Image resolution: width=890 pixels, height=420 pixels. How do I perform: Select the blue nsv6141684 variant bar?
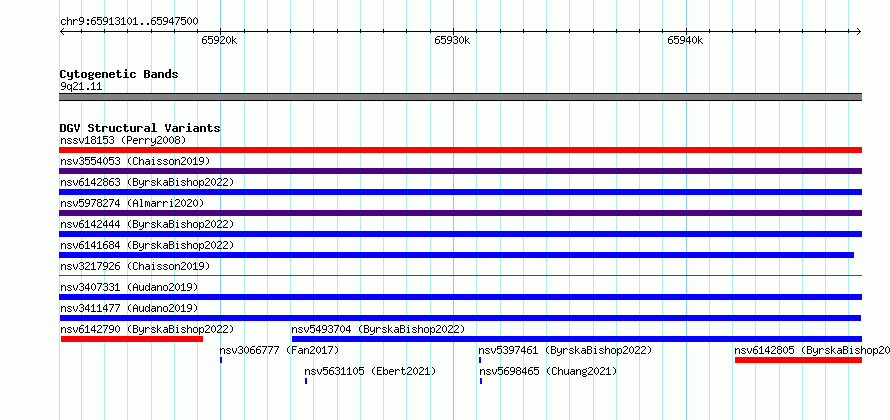[456, 255]
